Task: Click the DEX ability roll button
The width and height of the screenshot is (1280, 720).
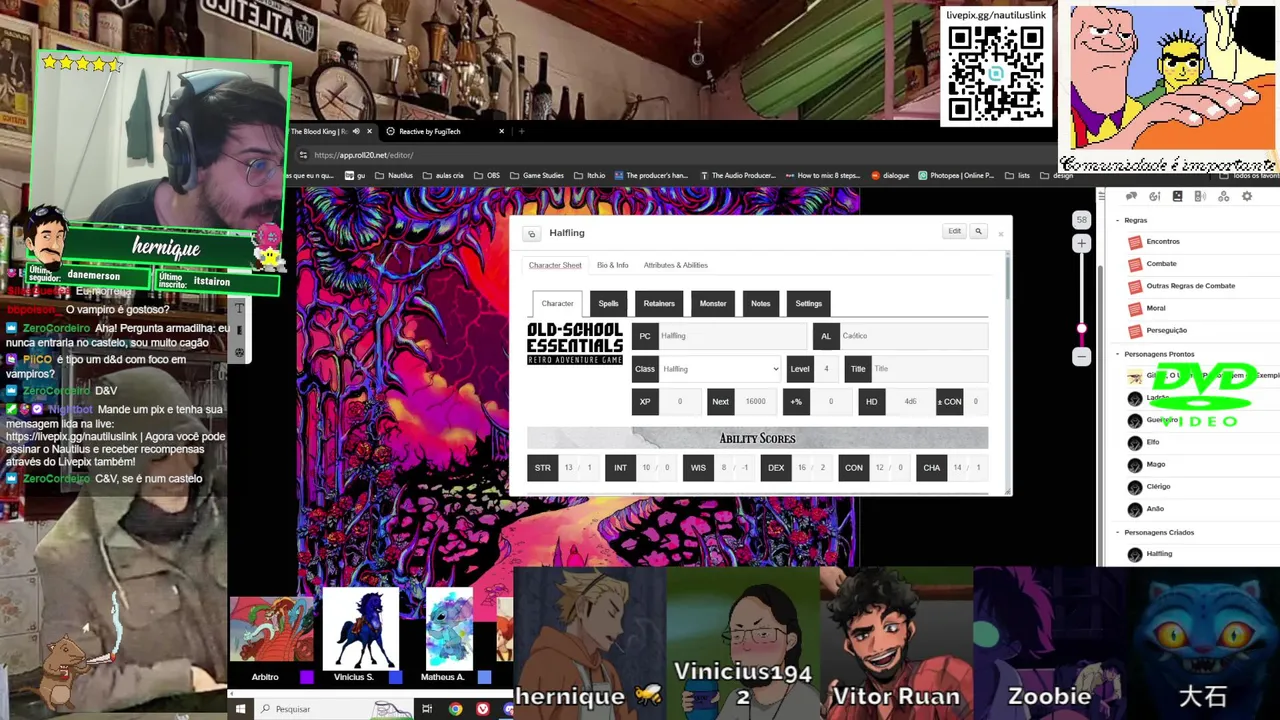Action: 776,467
